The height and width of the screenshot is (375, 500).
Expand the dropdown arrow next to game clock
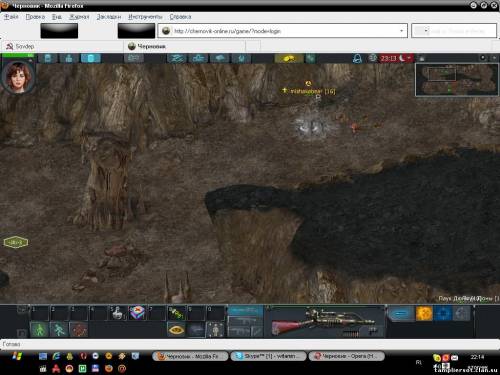point(409,58)
